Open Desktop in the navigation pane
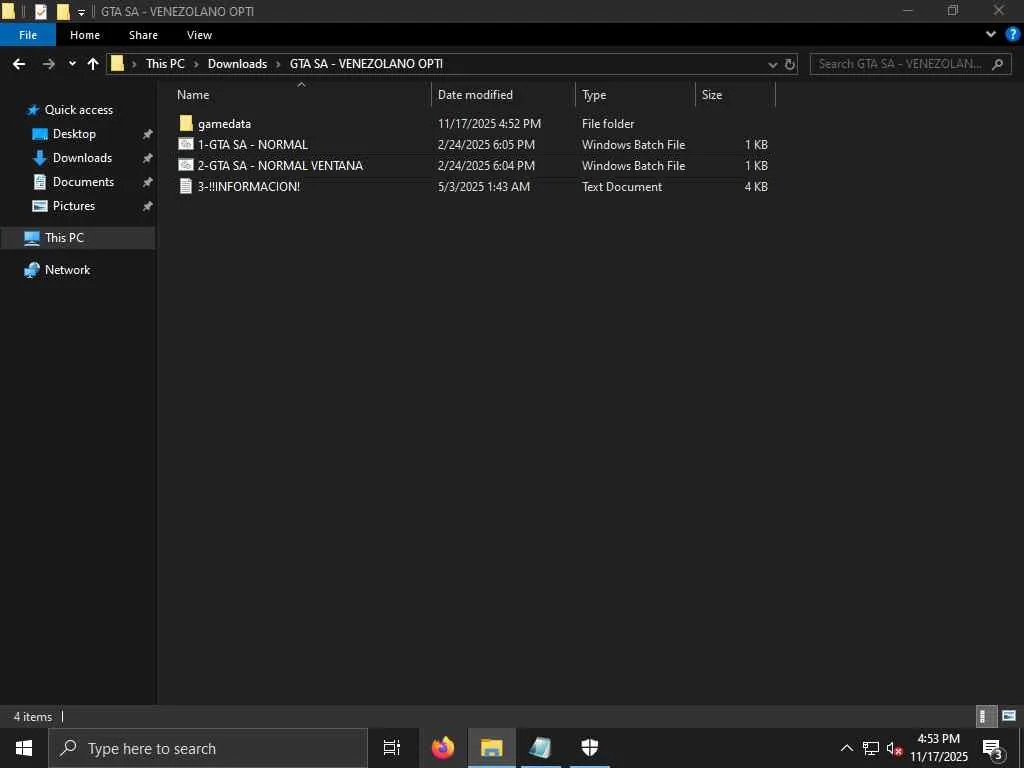Screen dimensions: 1024x768 point(74,134)
